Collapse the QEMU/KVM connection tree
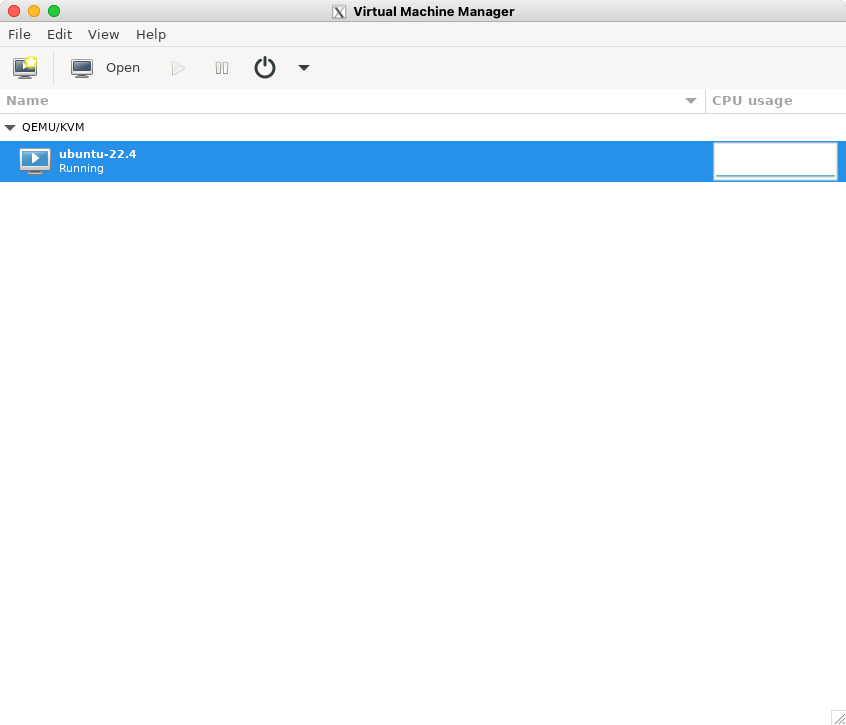 pyautogui.click(x=10, y=128)
